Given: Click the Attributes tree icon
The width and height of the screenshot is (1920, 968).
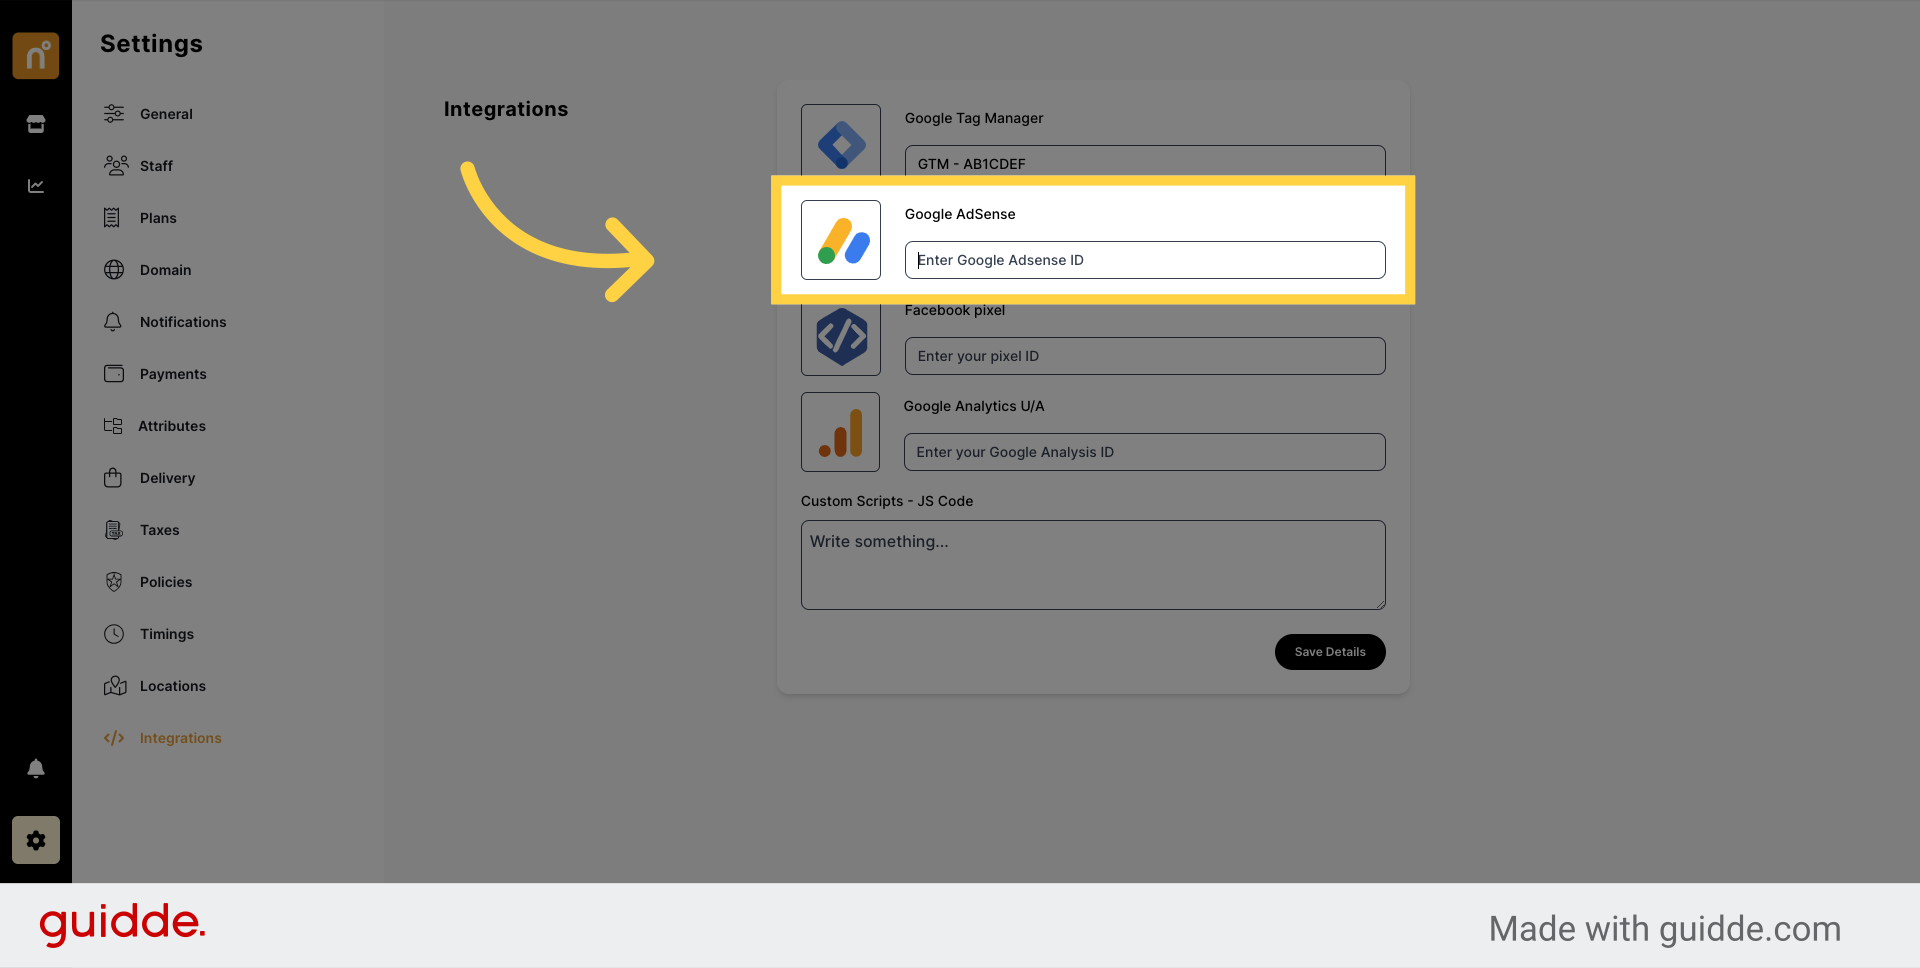Looking at the screenshot, I should pos(113,426).
